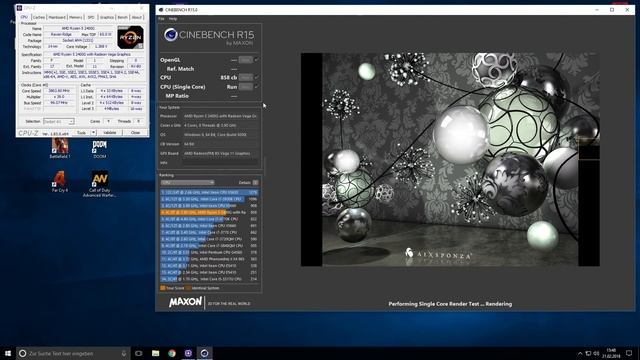
Task: Show hidden system tray icons
Action: coord(580,353)
